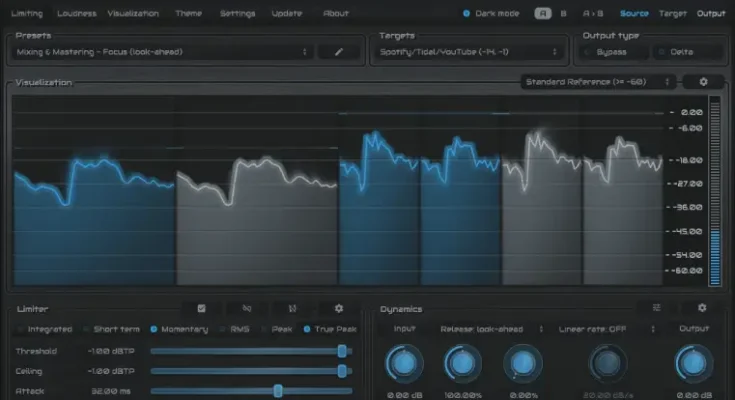Toggle the Dark mode switch
The height and width of the screenshot is (400, 735).
(x=467, y=14)
